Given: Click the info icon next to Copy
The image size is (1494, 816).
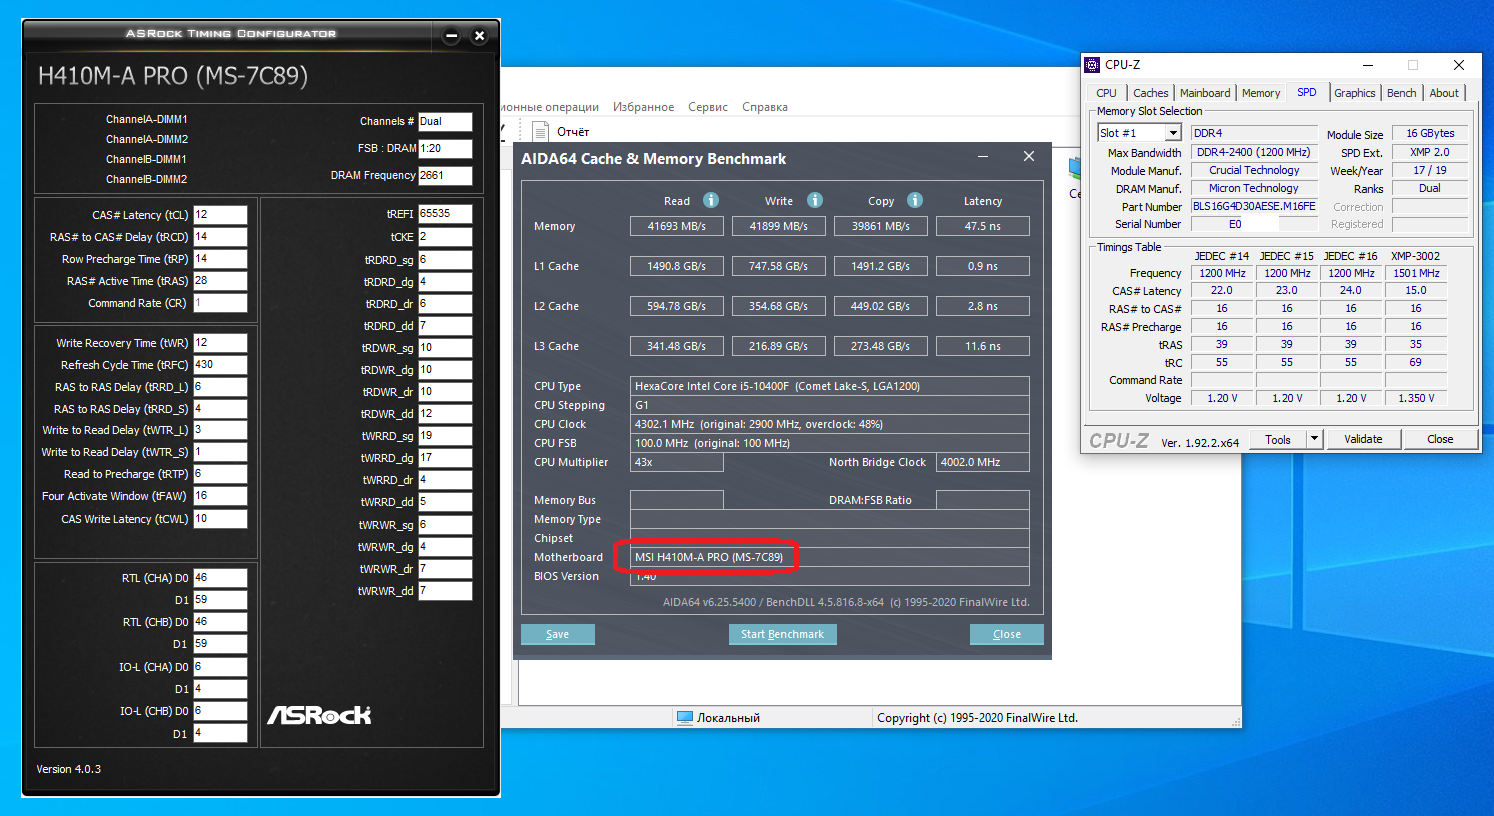Looking at the screenshot, I should [914, 200].
